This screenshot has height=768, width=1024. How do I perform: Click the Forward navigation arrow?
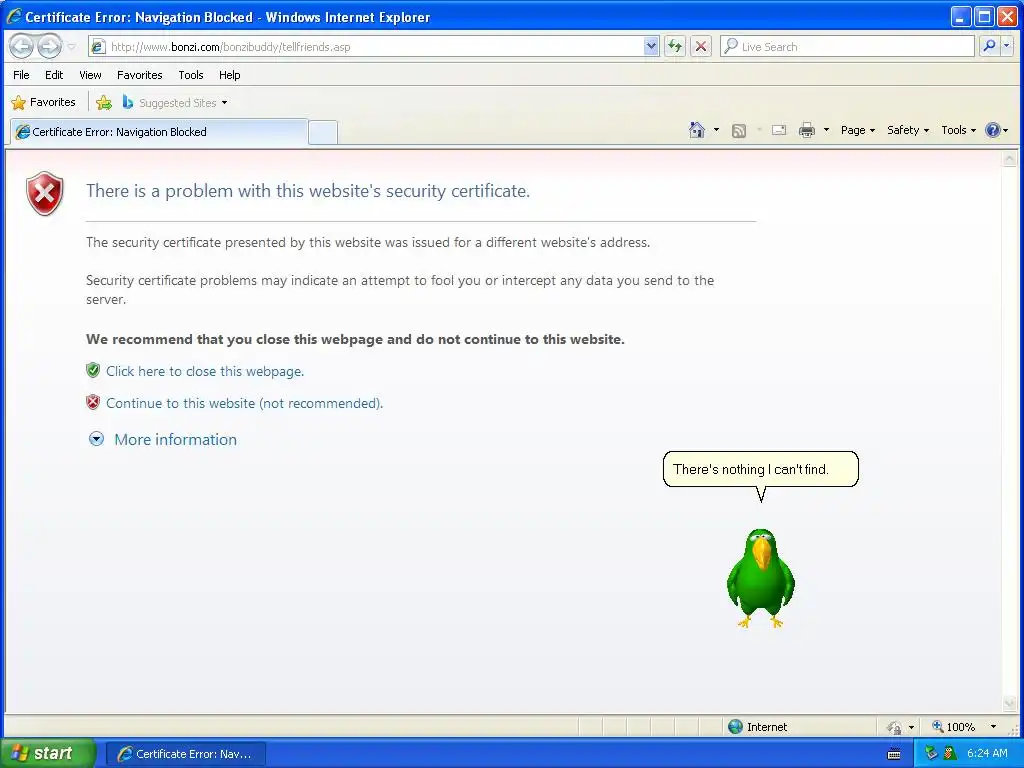pyautogui.click(x=49, y=46)
